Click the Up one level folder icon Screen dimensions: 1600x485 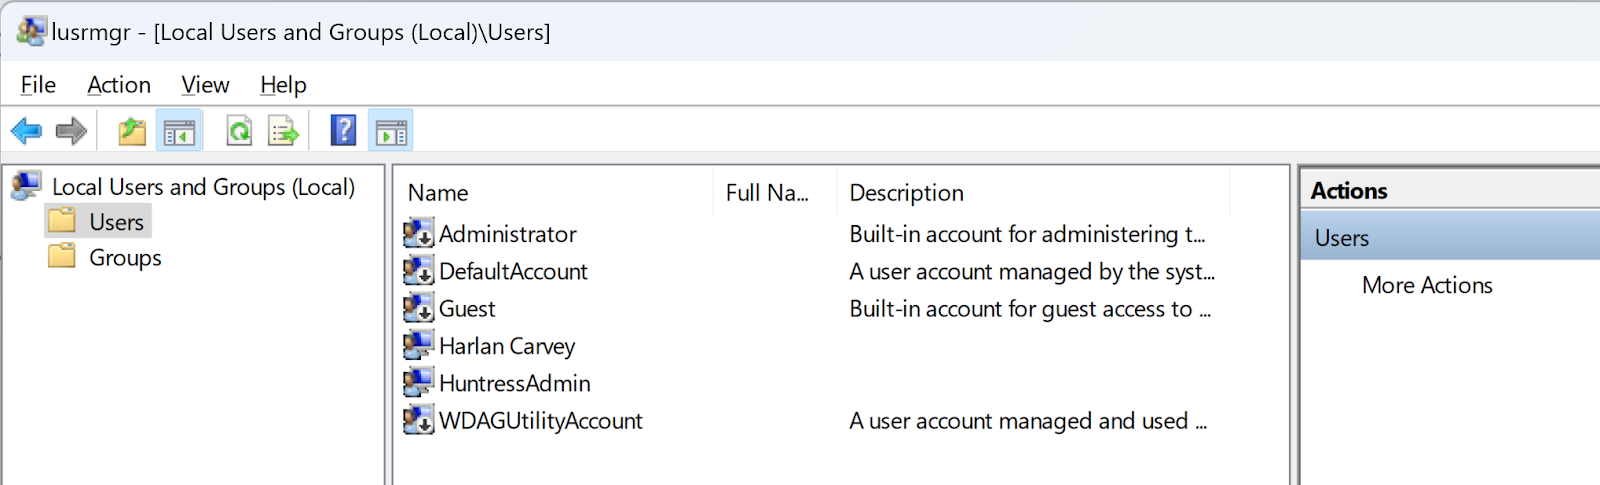tap(132, 131)
